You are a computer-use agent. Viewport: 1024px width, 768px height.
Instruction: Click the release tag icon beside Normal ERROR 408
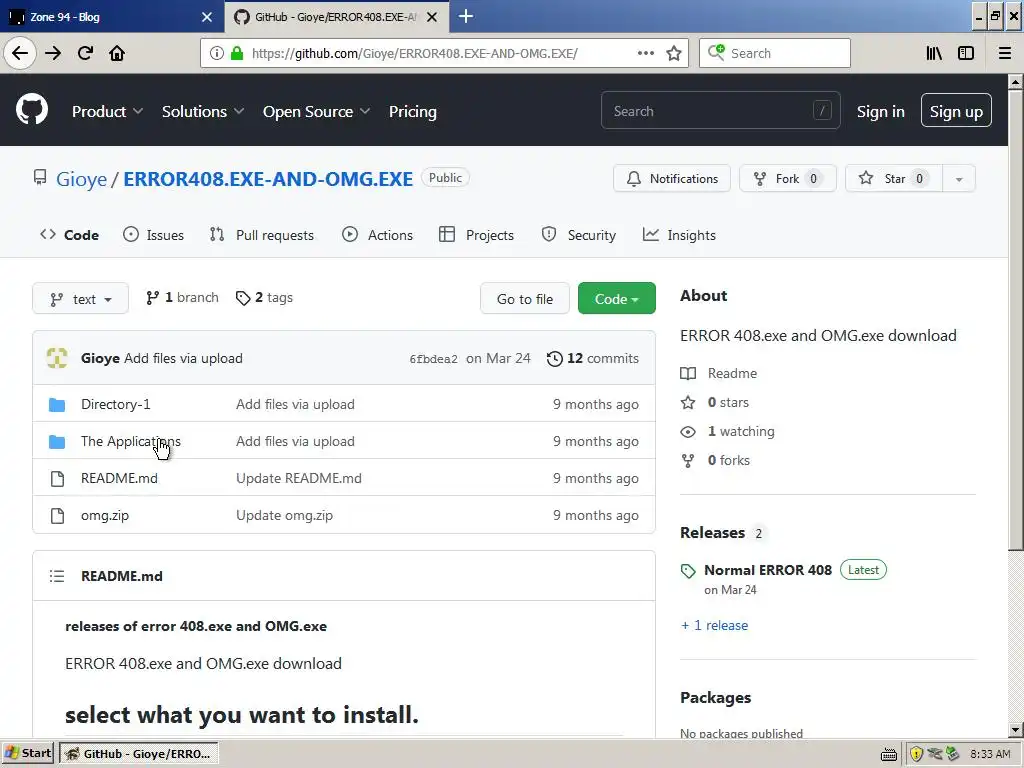[x=688, y=571]
